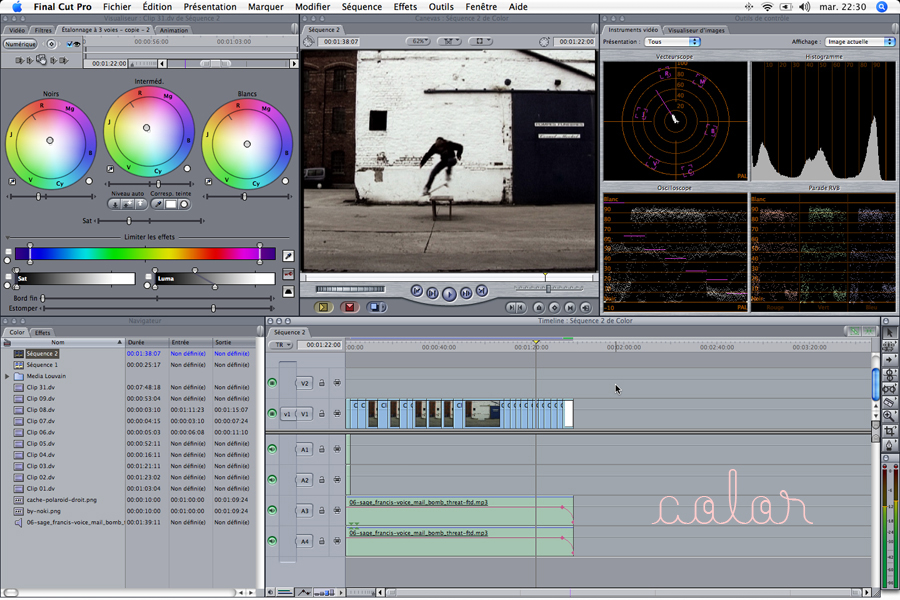Open Spotlight search in the menu bar

point(882,7)
